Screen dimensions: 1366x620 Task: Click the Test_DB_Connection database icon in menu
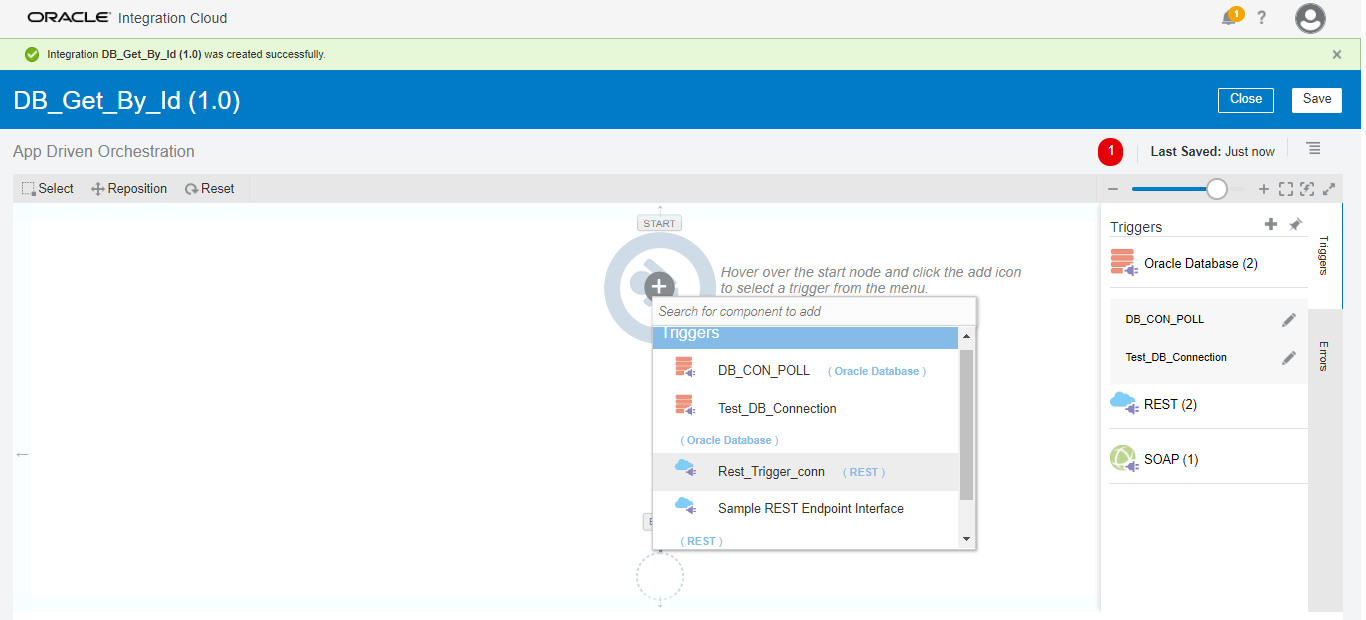coord(685,405)
